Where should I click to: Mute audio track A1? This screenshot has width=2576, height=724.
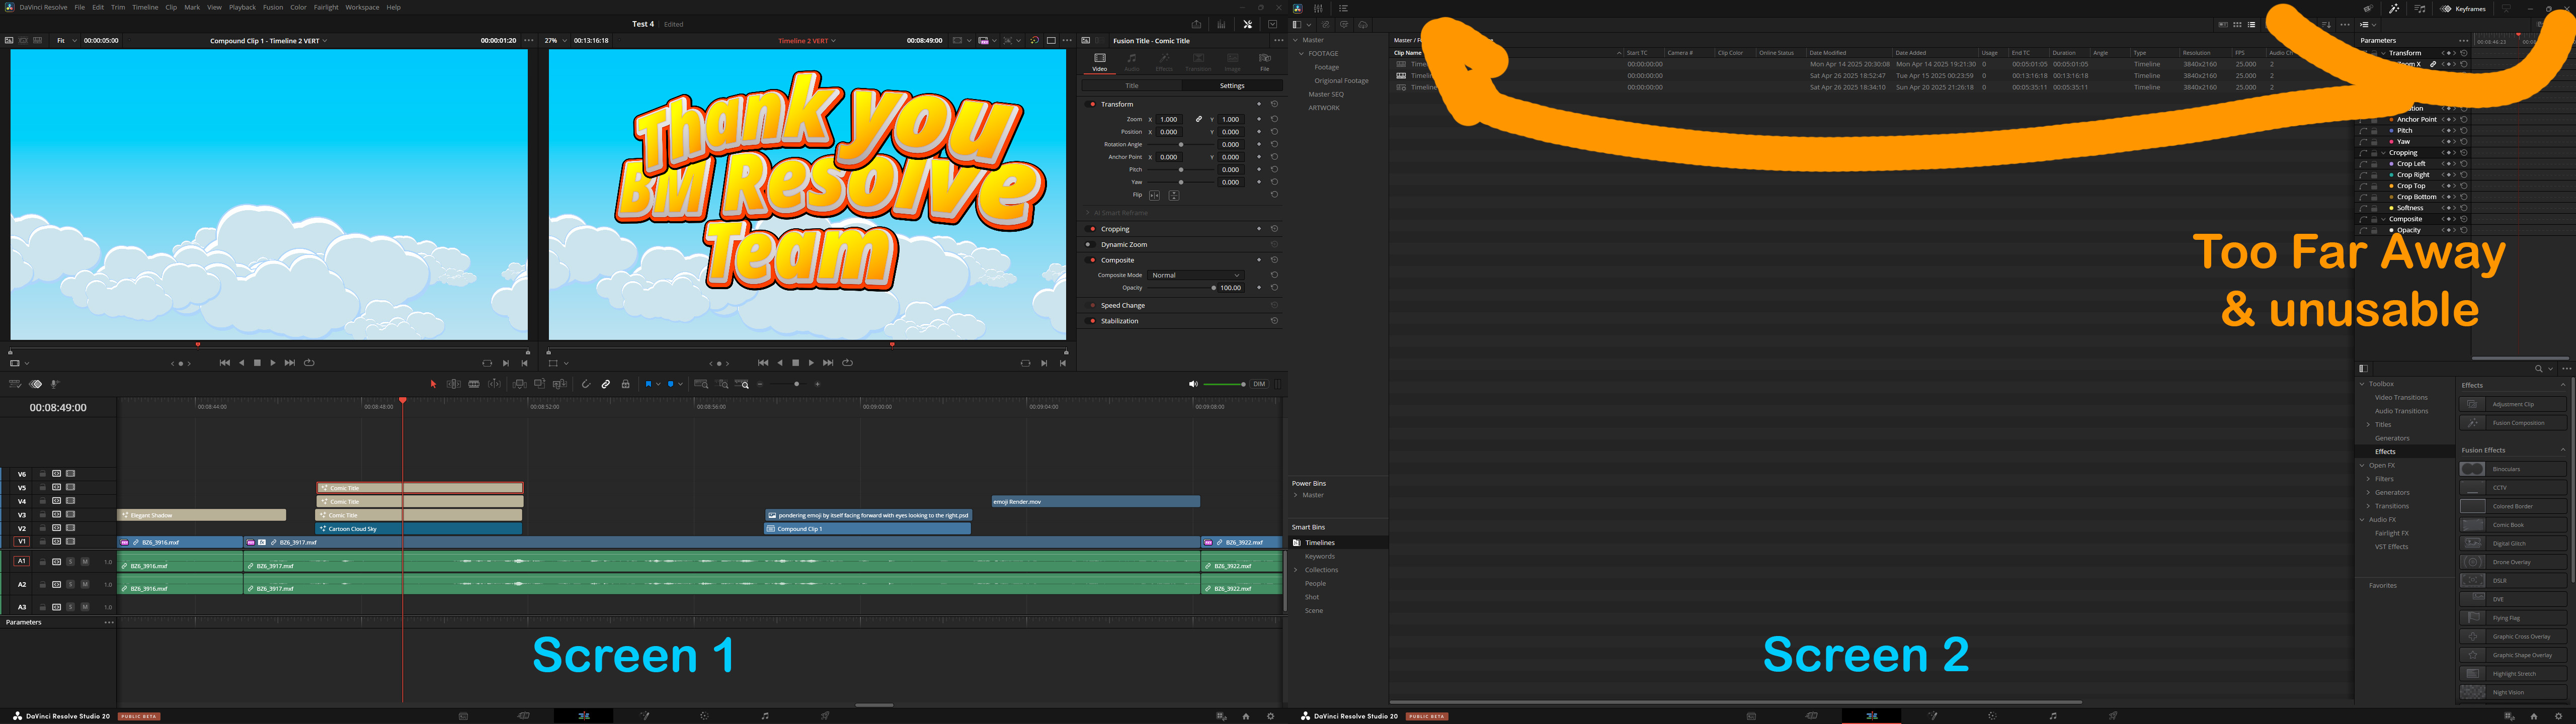85,562
